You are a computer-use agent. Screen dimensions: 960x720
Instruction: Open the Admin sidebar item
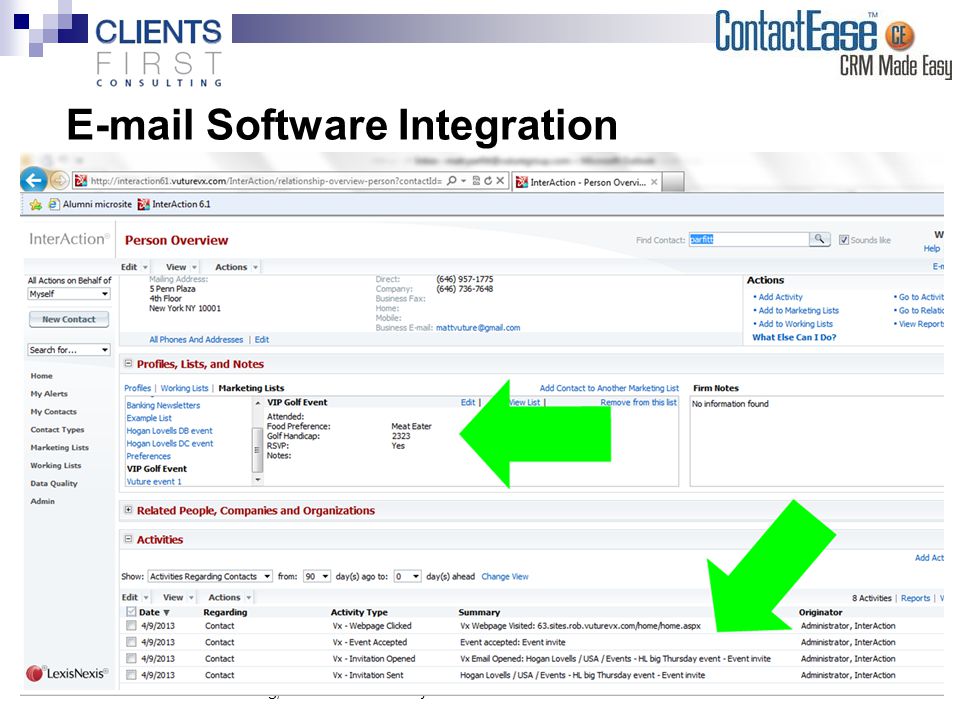coord(42,501)
